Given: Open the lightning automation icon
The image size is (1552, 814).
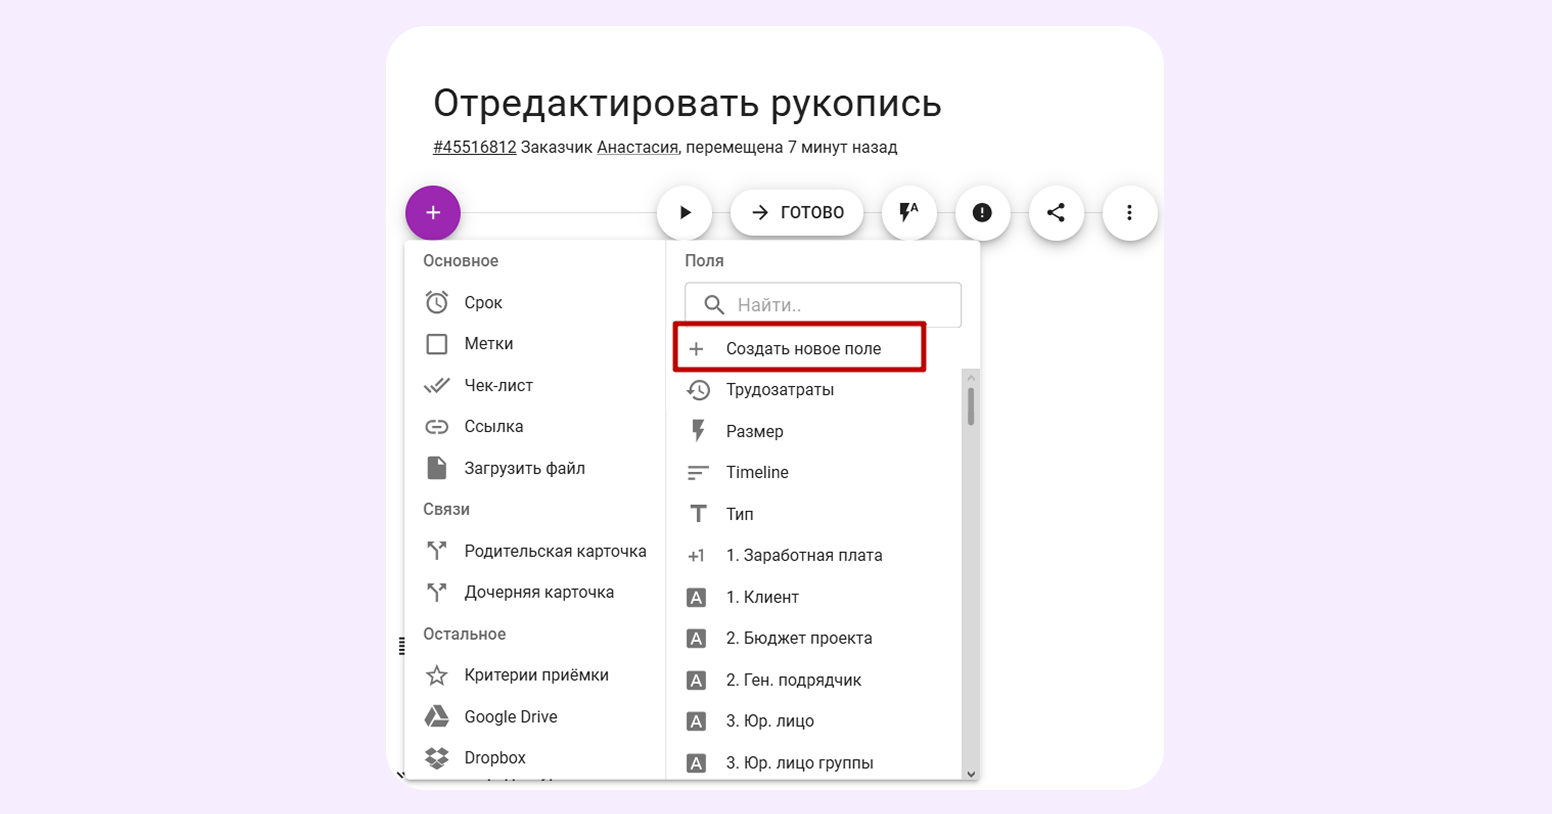Looking at the screenshot, I should (909, 212).
